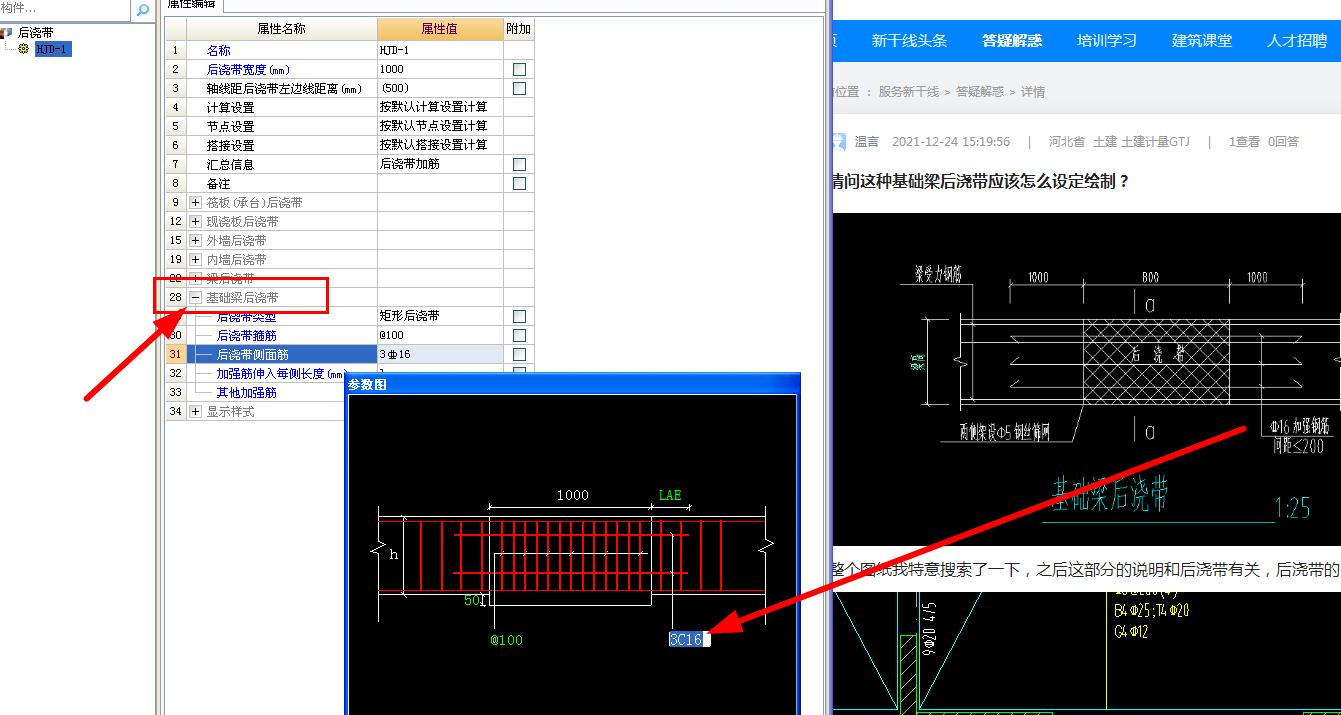Viewport: 1341px width, 715px height.
Task: Open the 基础梁后浇带 drawing image
Action: [x=1086, y=378]
